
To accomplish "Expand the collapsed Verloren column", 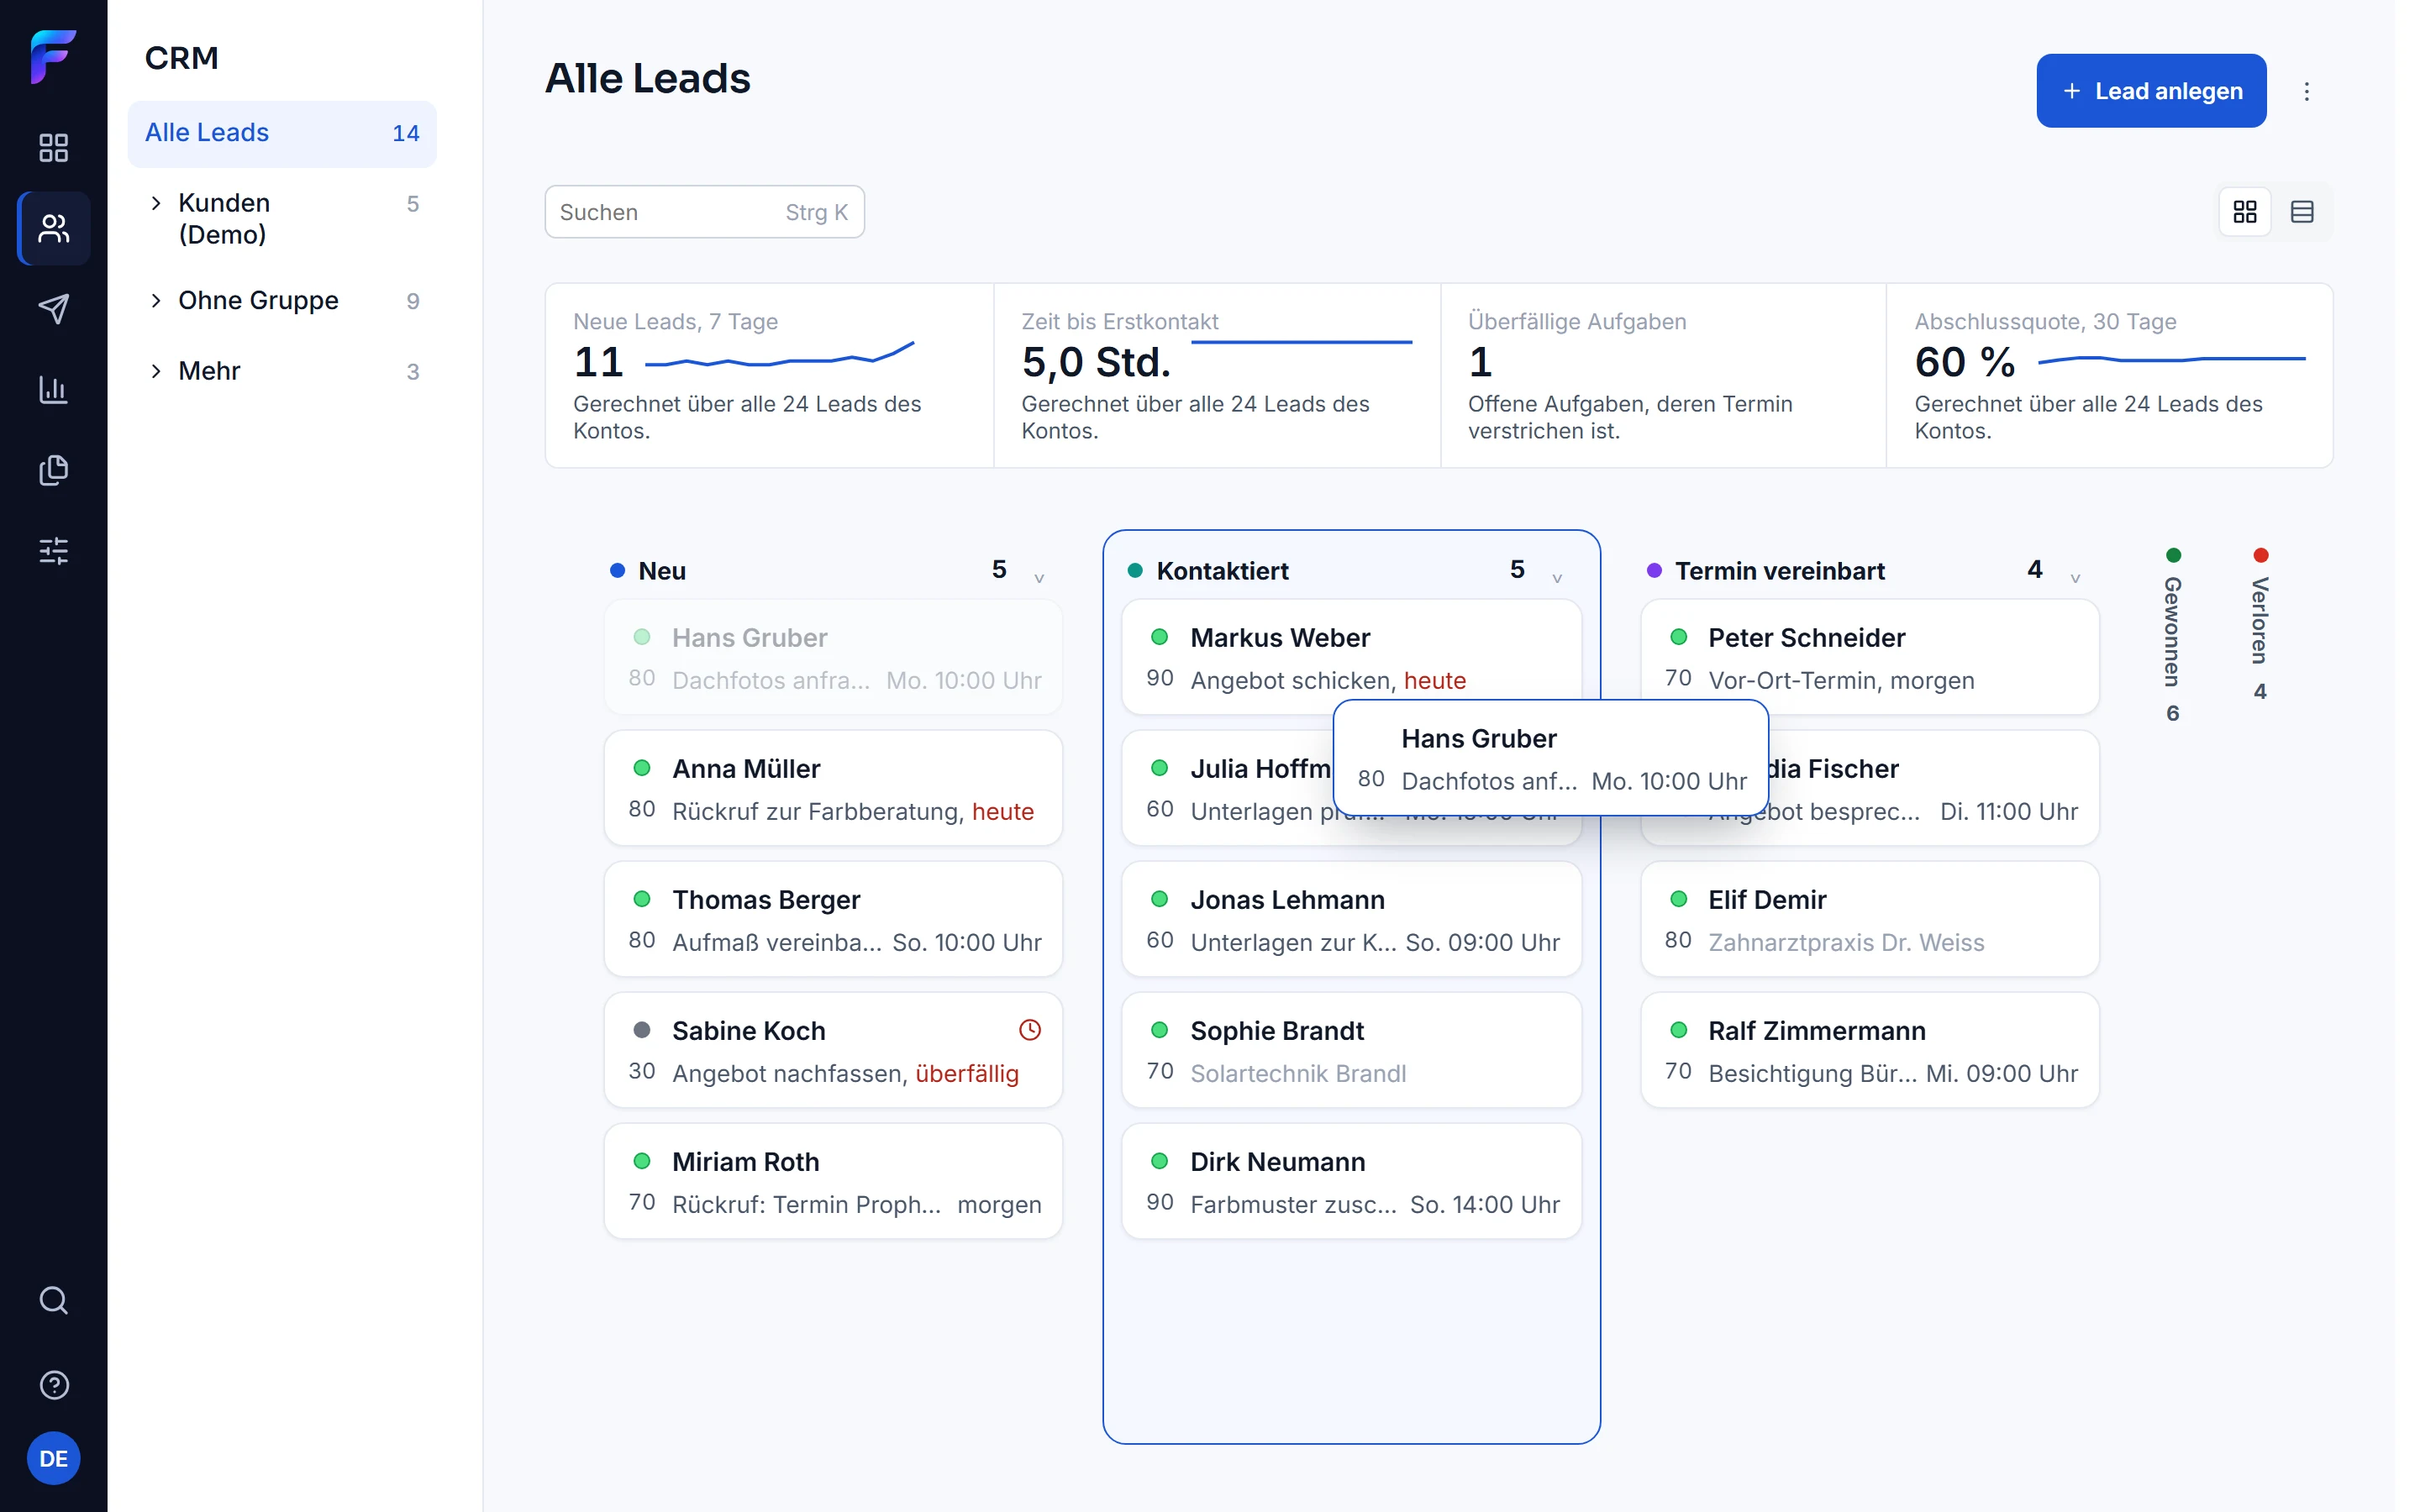I will [2260, 624].
